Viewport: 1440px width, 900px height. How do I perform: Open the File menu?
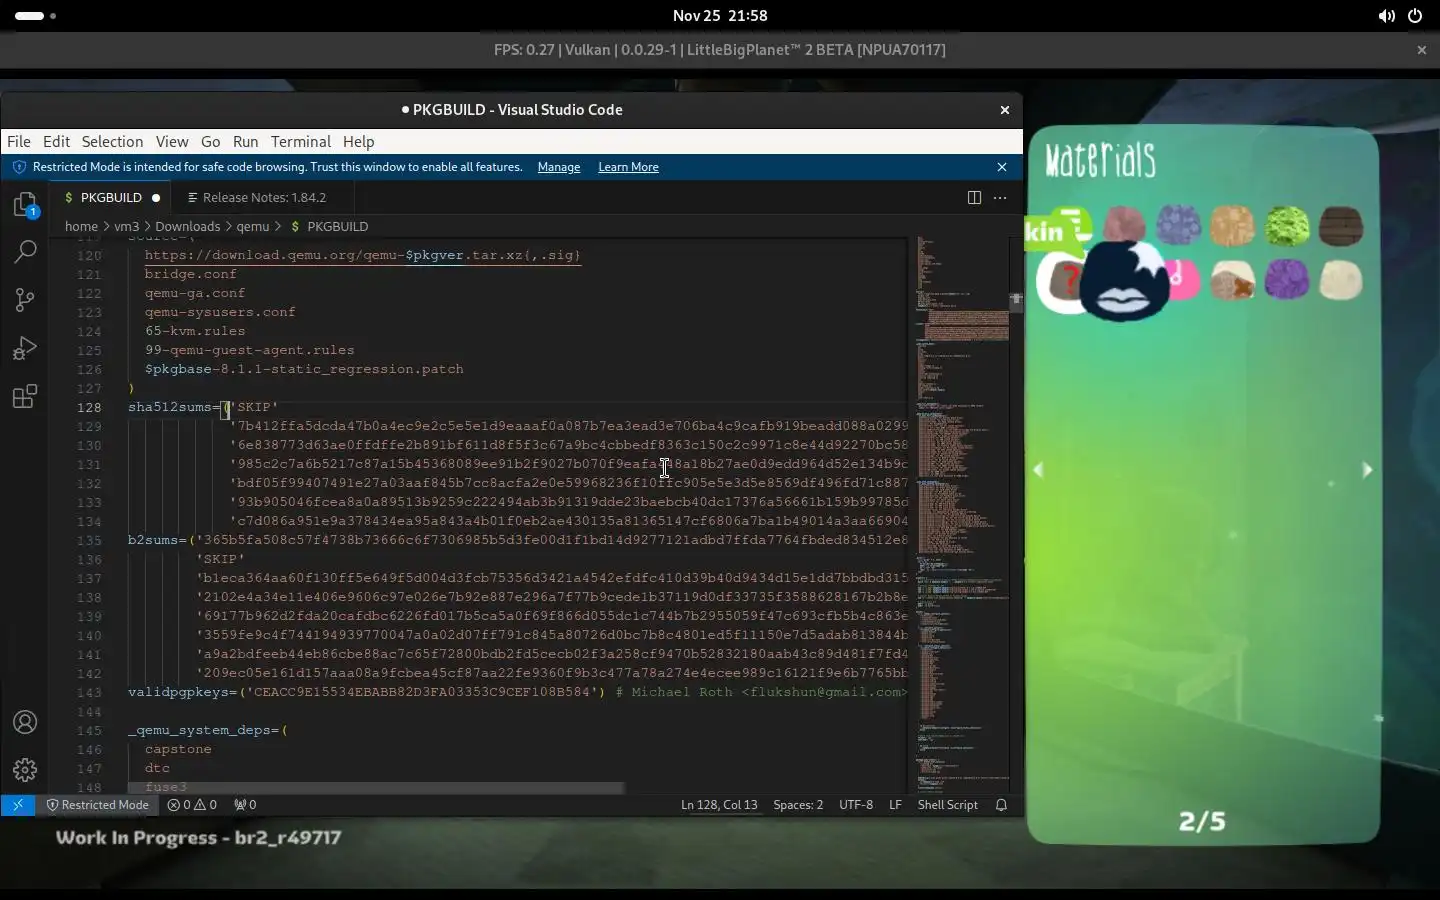tap(19, 142)
